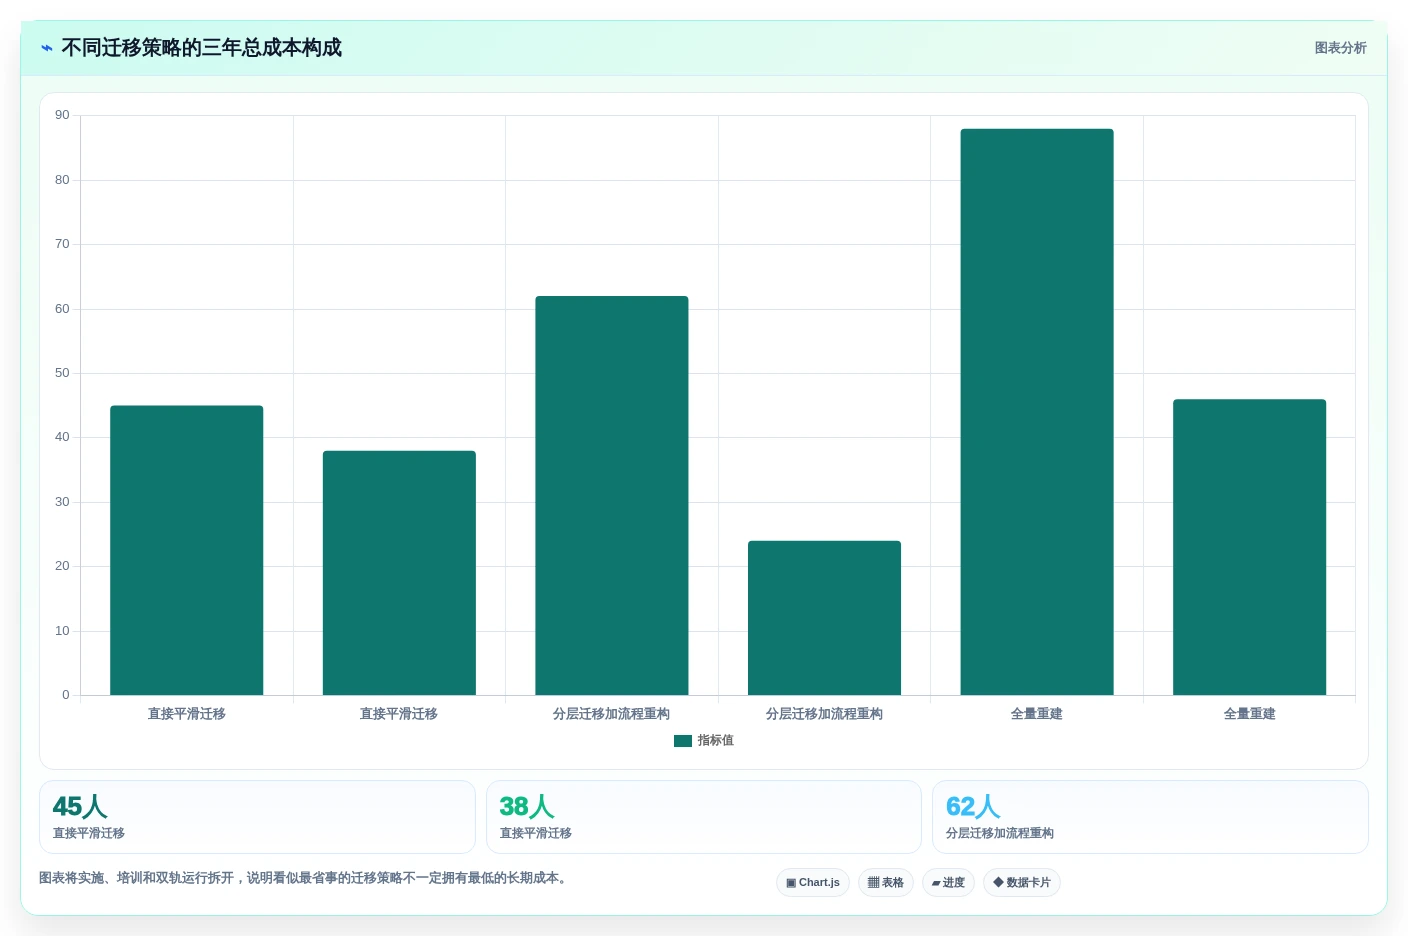Click the x-axis label beneath the 62 bar
The image size is (1408, 936).
point(612,714)
